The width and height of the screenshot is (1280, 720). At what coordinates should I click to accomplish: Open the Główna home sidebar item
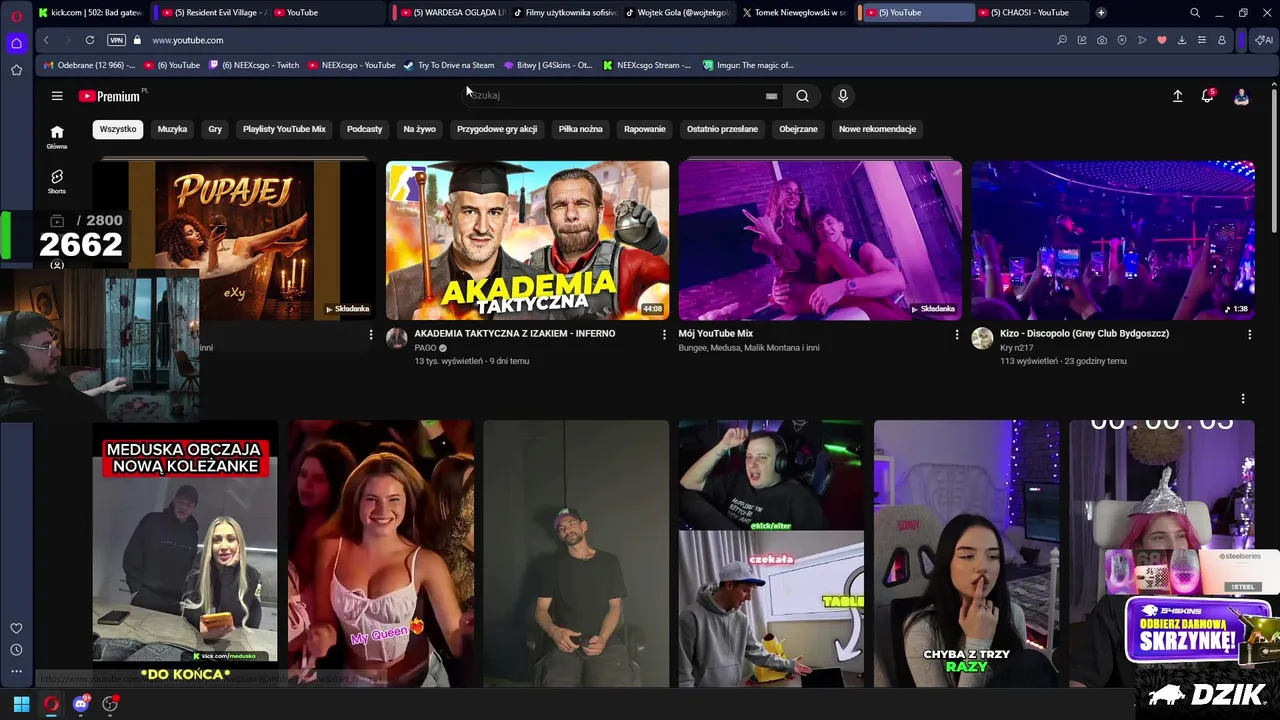[x=57, y=137]
